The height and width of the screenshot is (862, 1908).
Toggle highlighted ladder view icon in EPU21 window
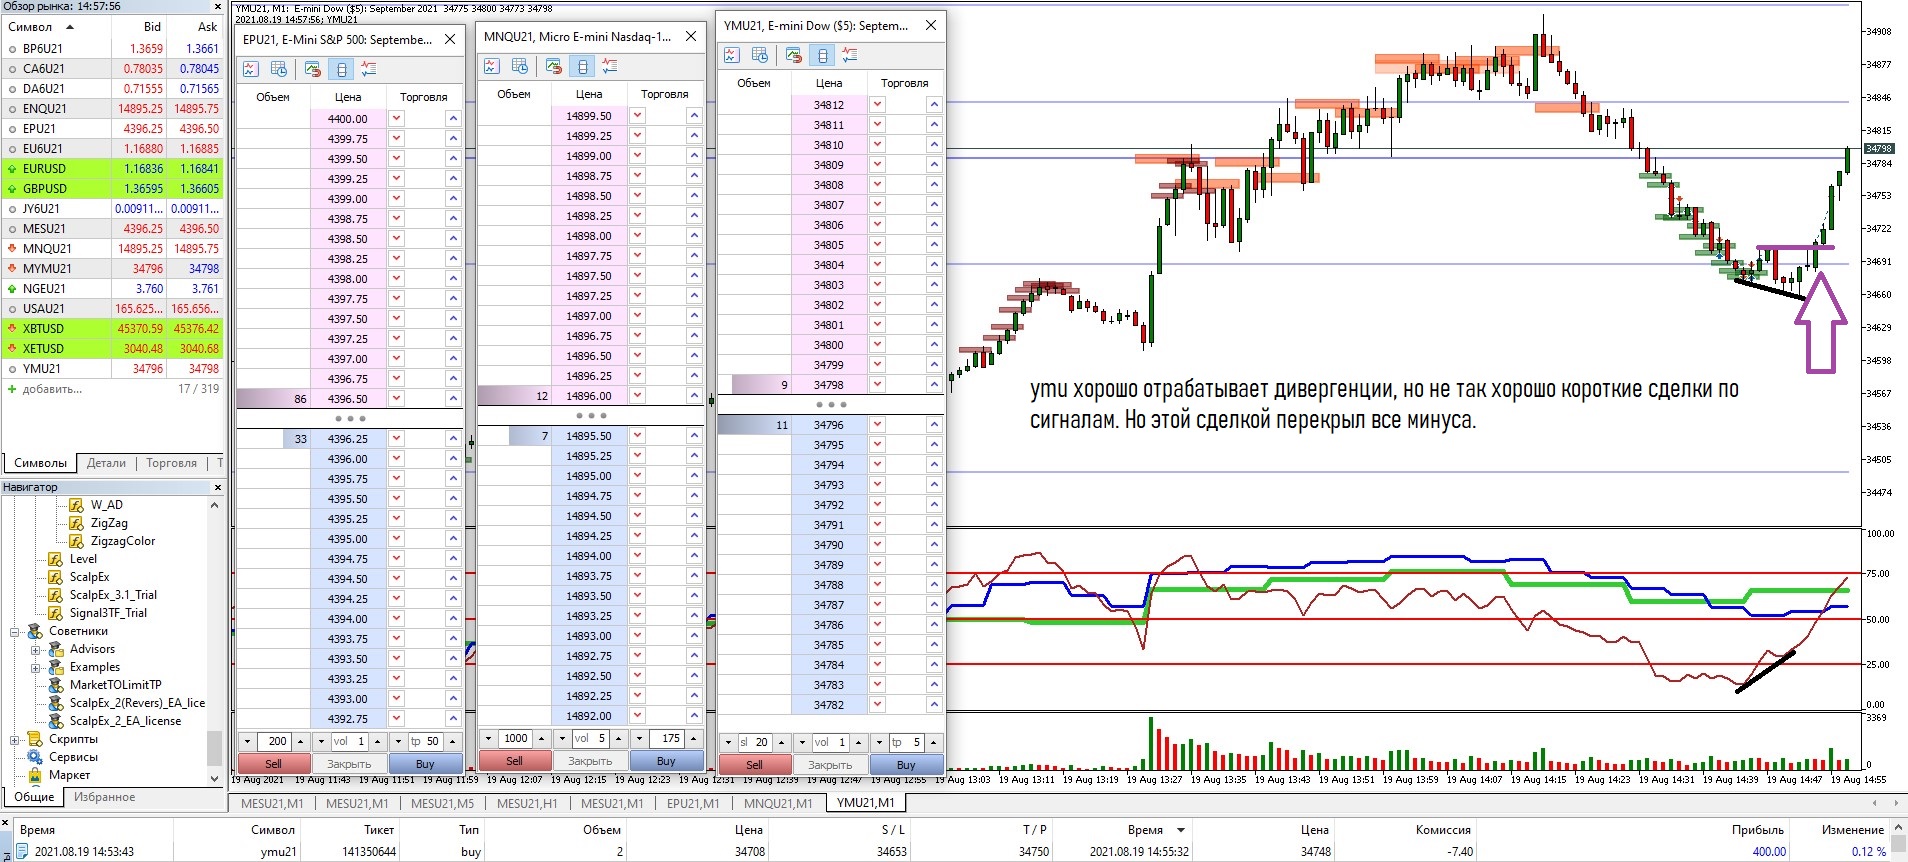pyautogui.click(x=341, y=69)
